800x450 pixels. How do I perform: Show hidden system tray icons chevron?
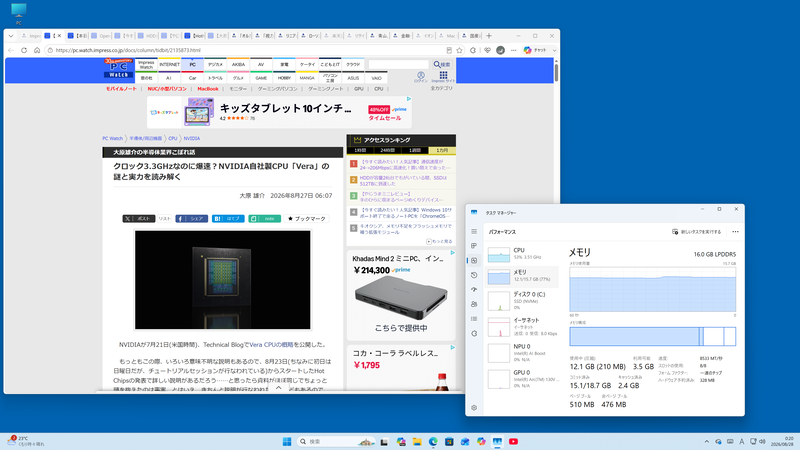click(x=707, y=441)
